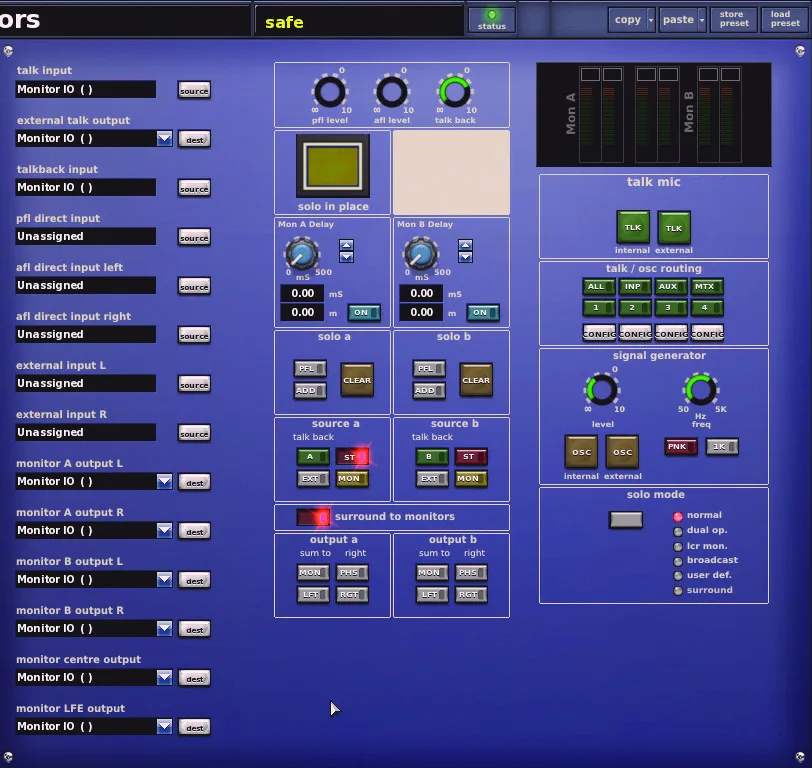Image resolution: width=812 pixels, height=768 pixels.
Task: Open copy options dropdown arrow
Action: click(x=651, y=20)
